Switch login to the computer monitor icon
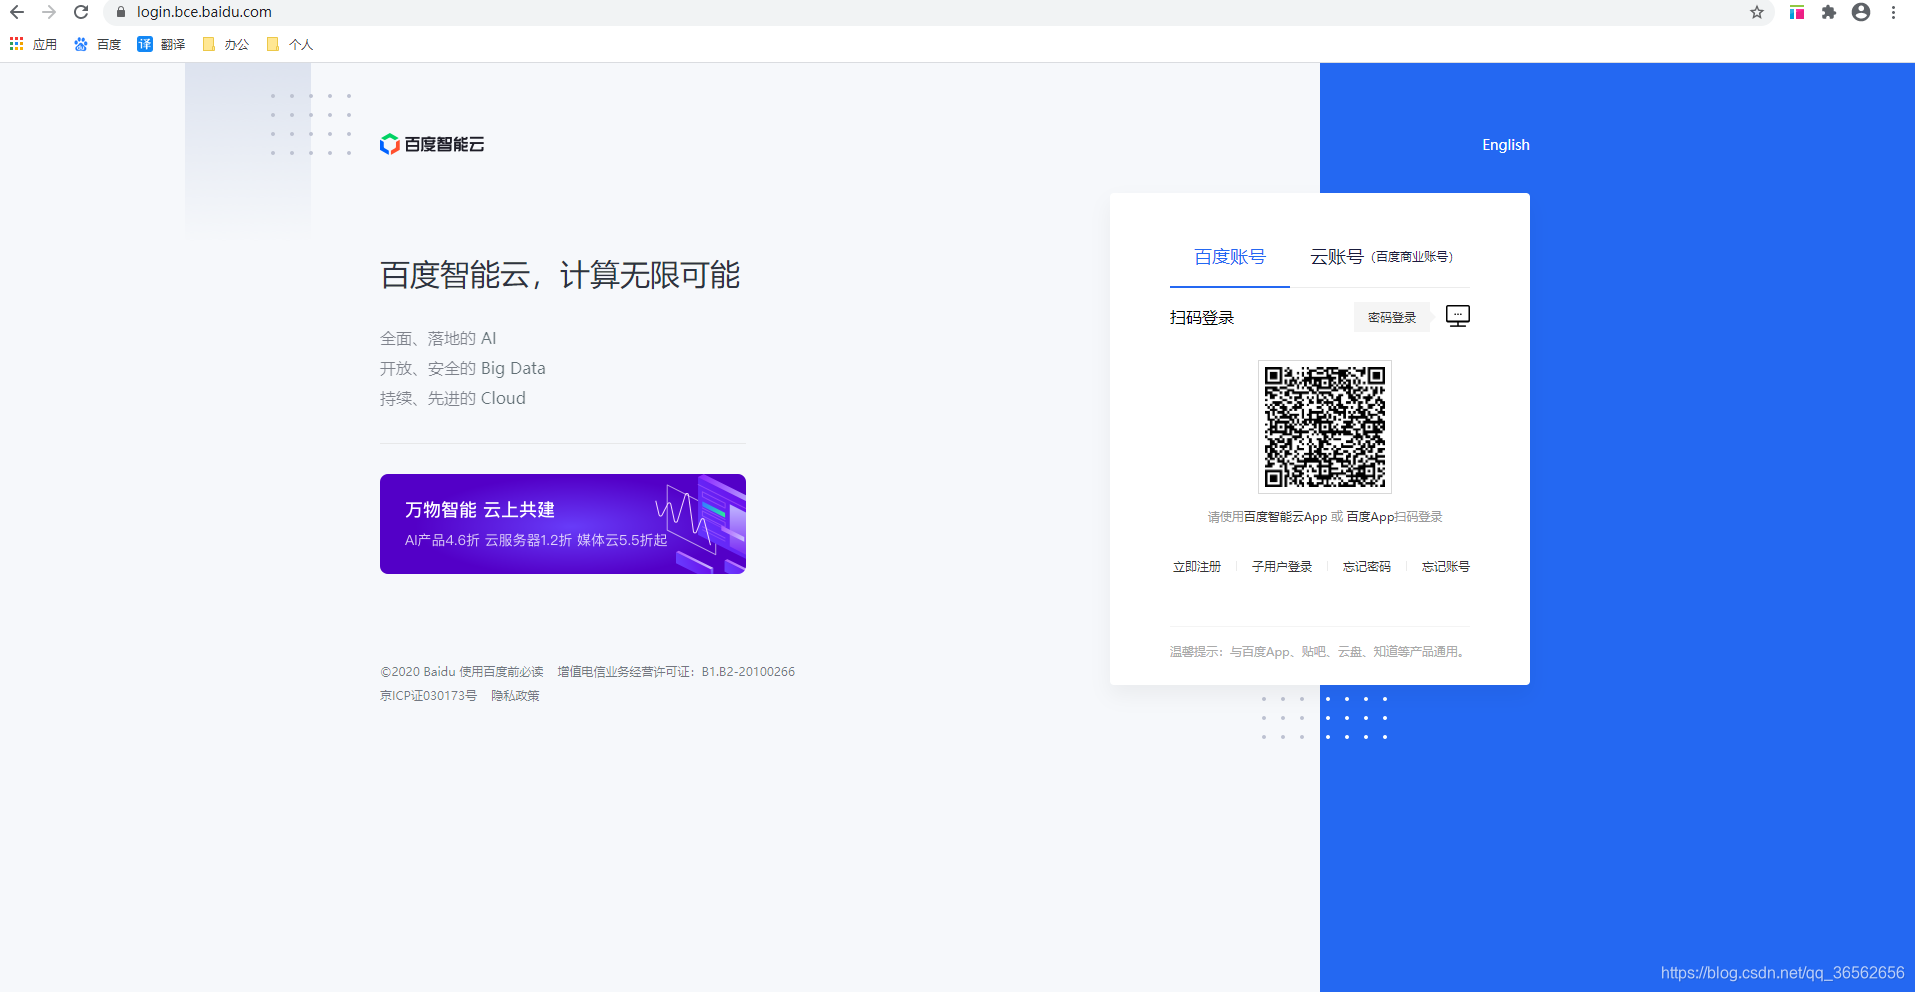The height and width of the screenshot is (992, 1915). pos(1458,316)
